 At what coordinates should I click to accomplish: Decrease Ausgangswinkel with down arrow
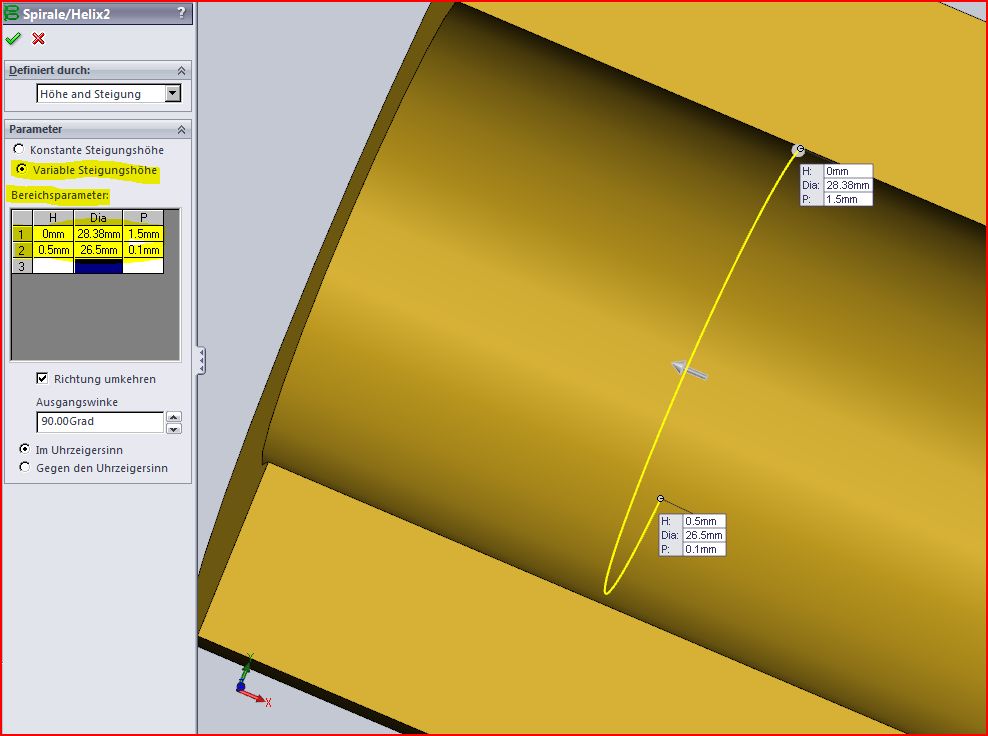point(174,429)
